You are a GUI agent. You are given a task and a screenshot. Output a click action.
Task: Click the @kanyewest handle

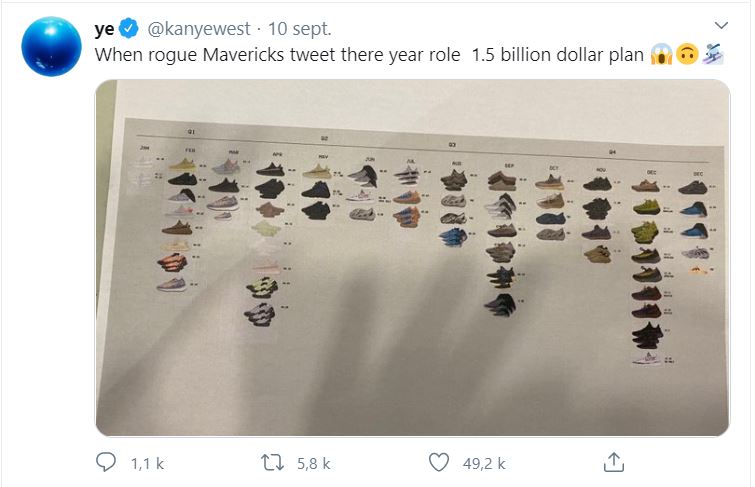199,26
